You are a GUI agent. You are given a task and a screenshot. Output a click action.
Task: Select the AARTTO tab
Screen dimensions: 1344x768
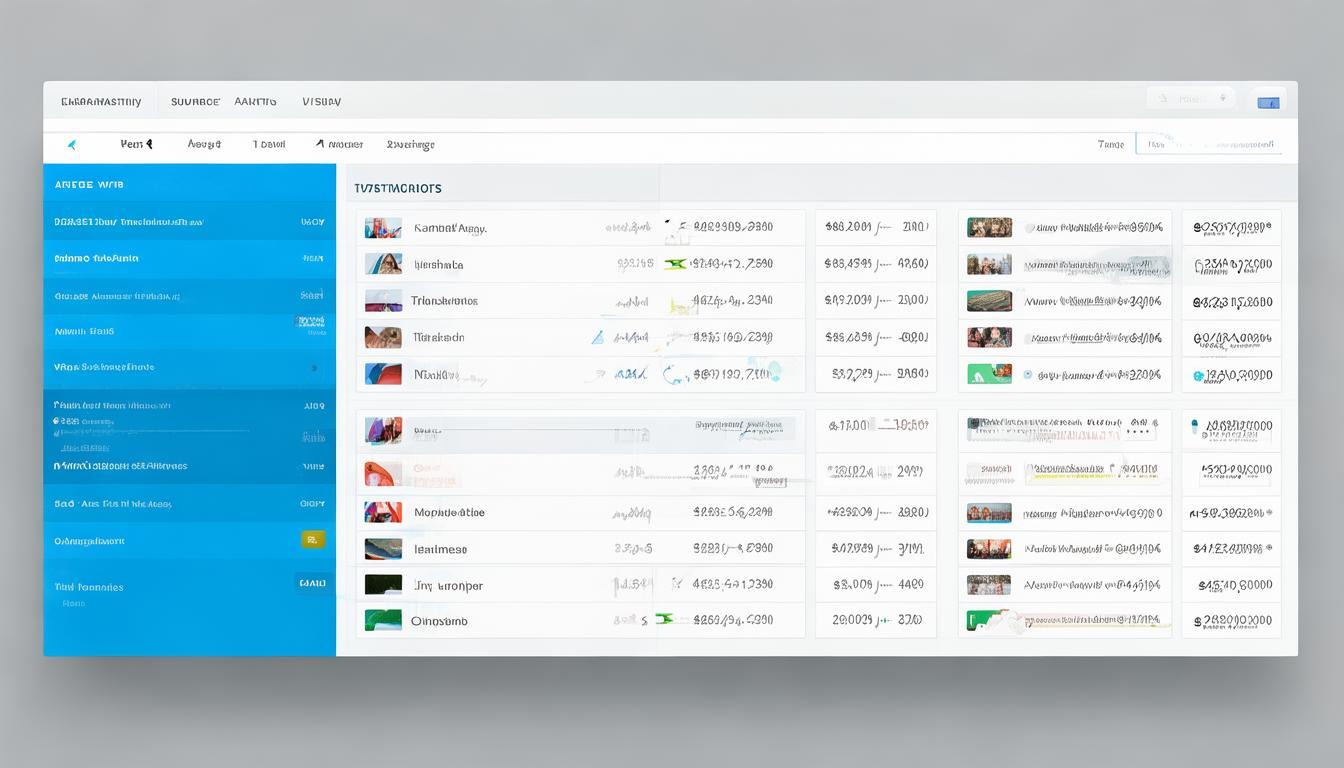point(255,102)
